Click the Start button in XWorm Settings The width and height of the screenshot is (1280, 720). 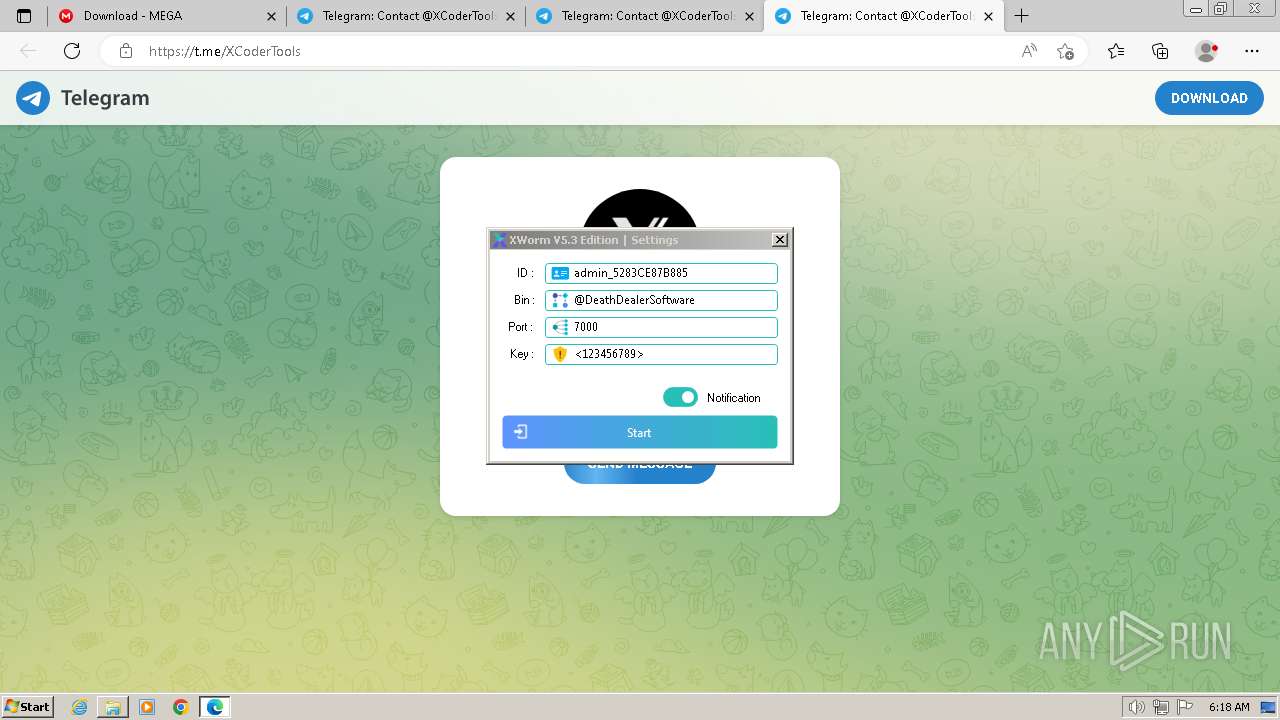(639, 432)
